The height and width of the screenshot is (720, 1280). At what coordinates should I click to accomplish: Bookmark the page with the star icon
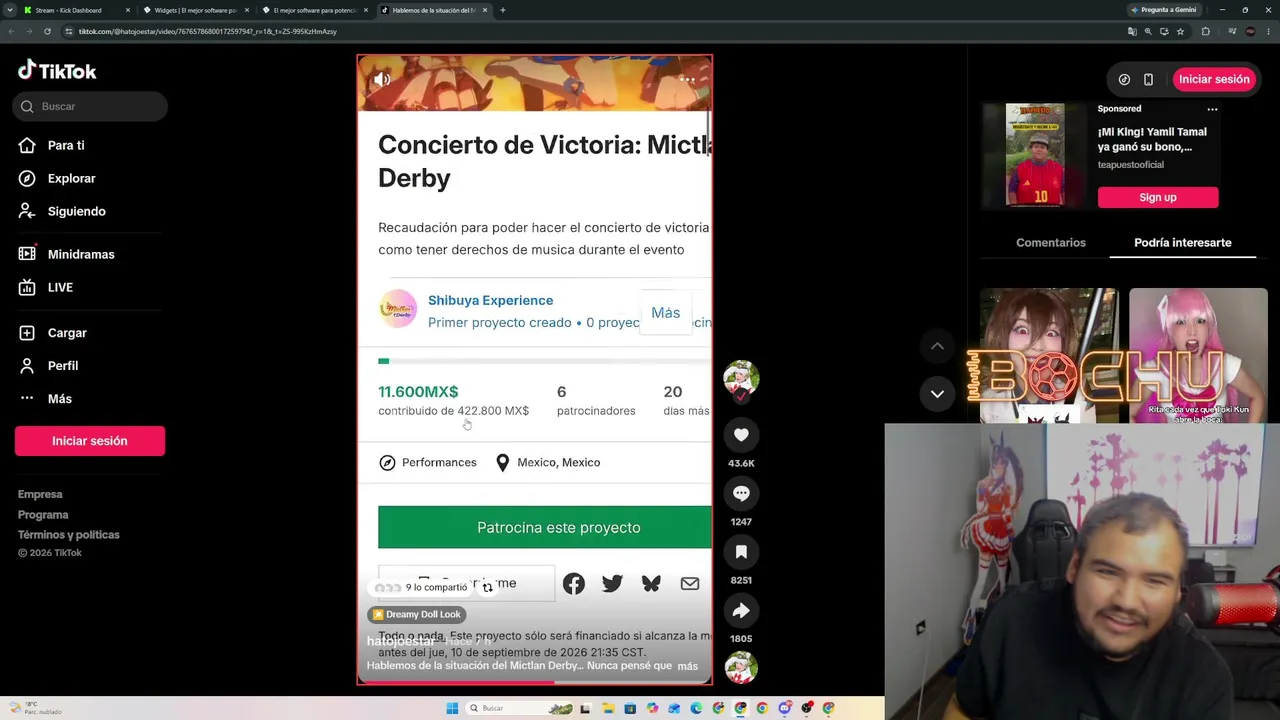coord(1181,31)
